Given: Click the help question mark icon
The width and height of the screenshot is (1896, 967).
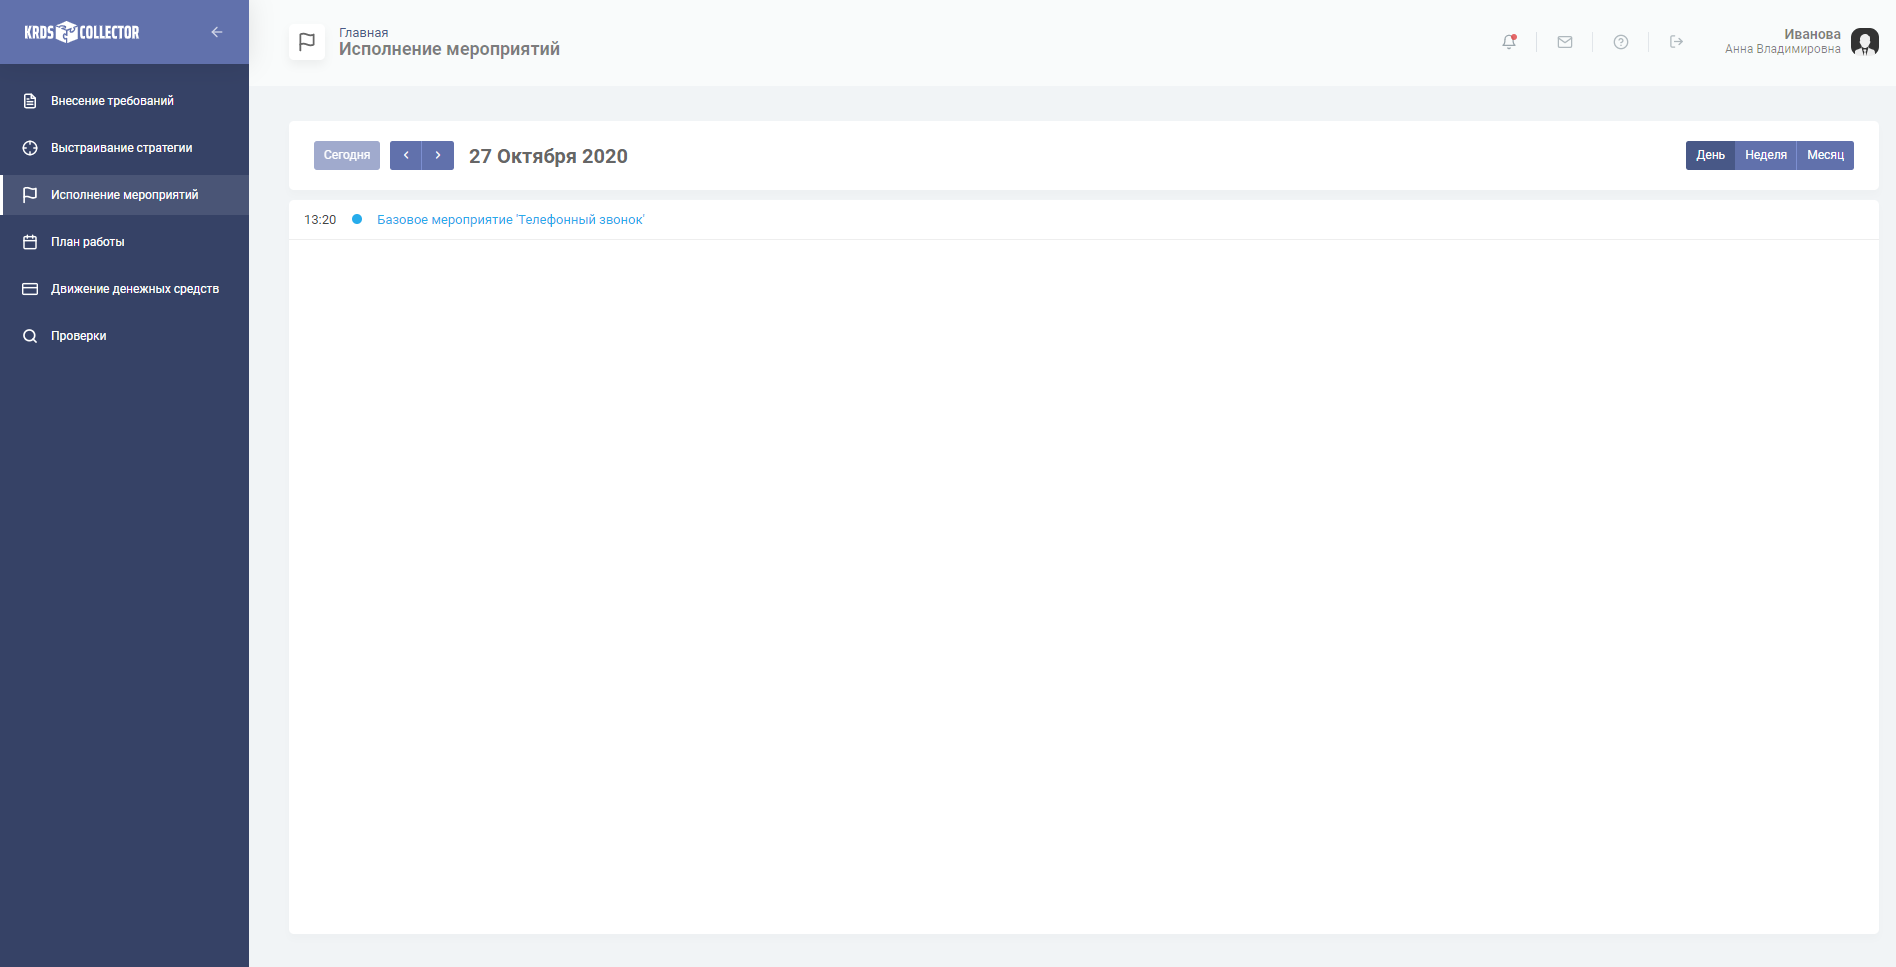Looking at the screenshot, I should pos(1621,42).
